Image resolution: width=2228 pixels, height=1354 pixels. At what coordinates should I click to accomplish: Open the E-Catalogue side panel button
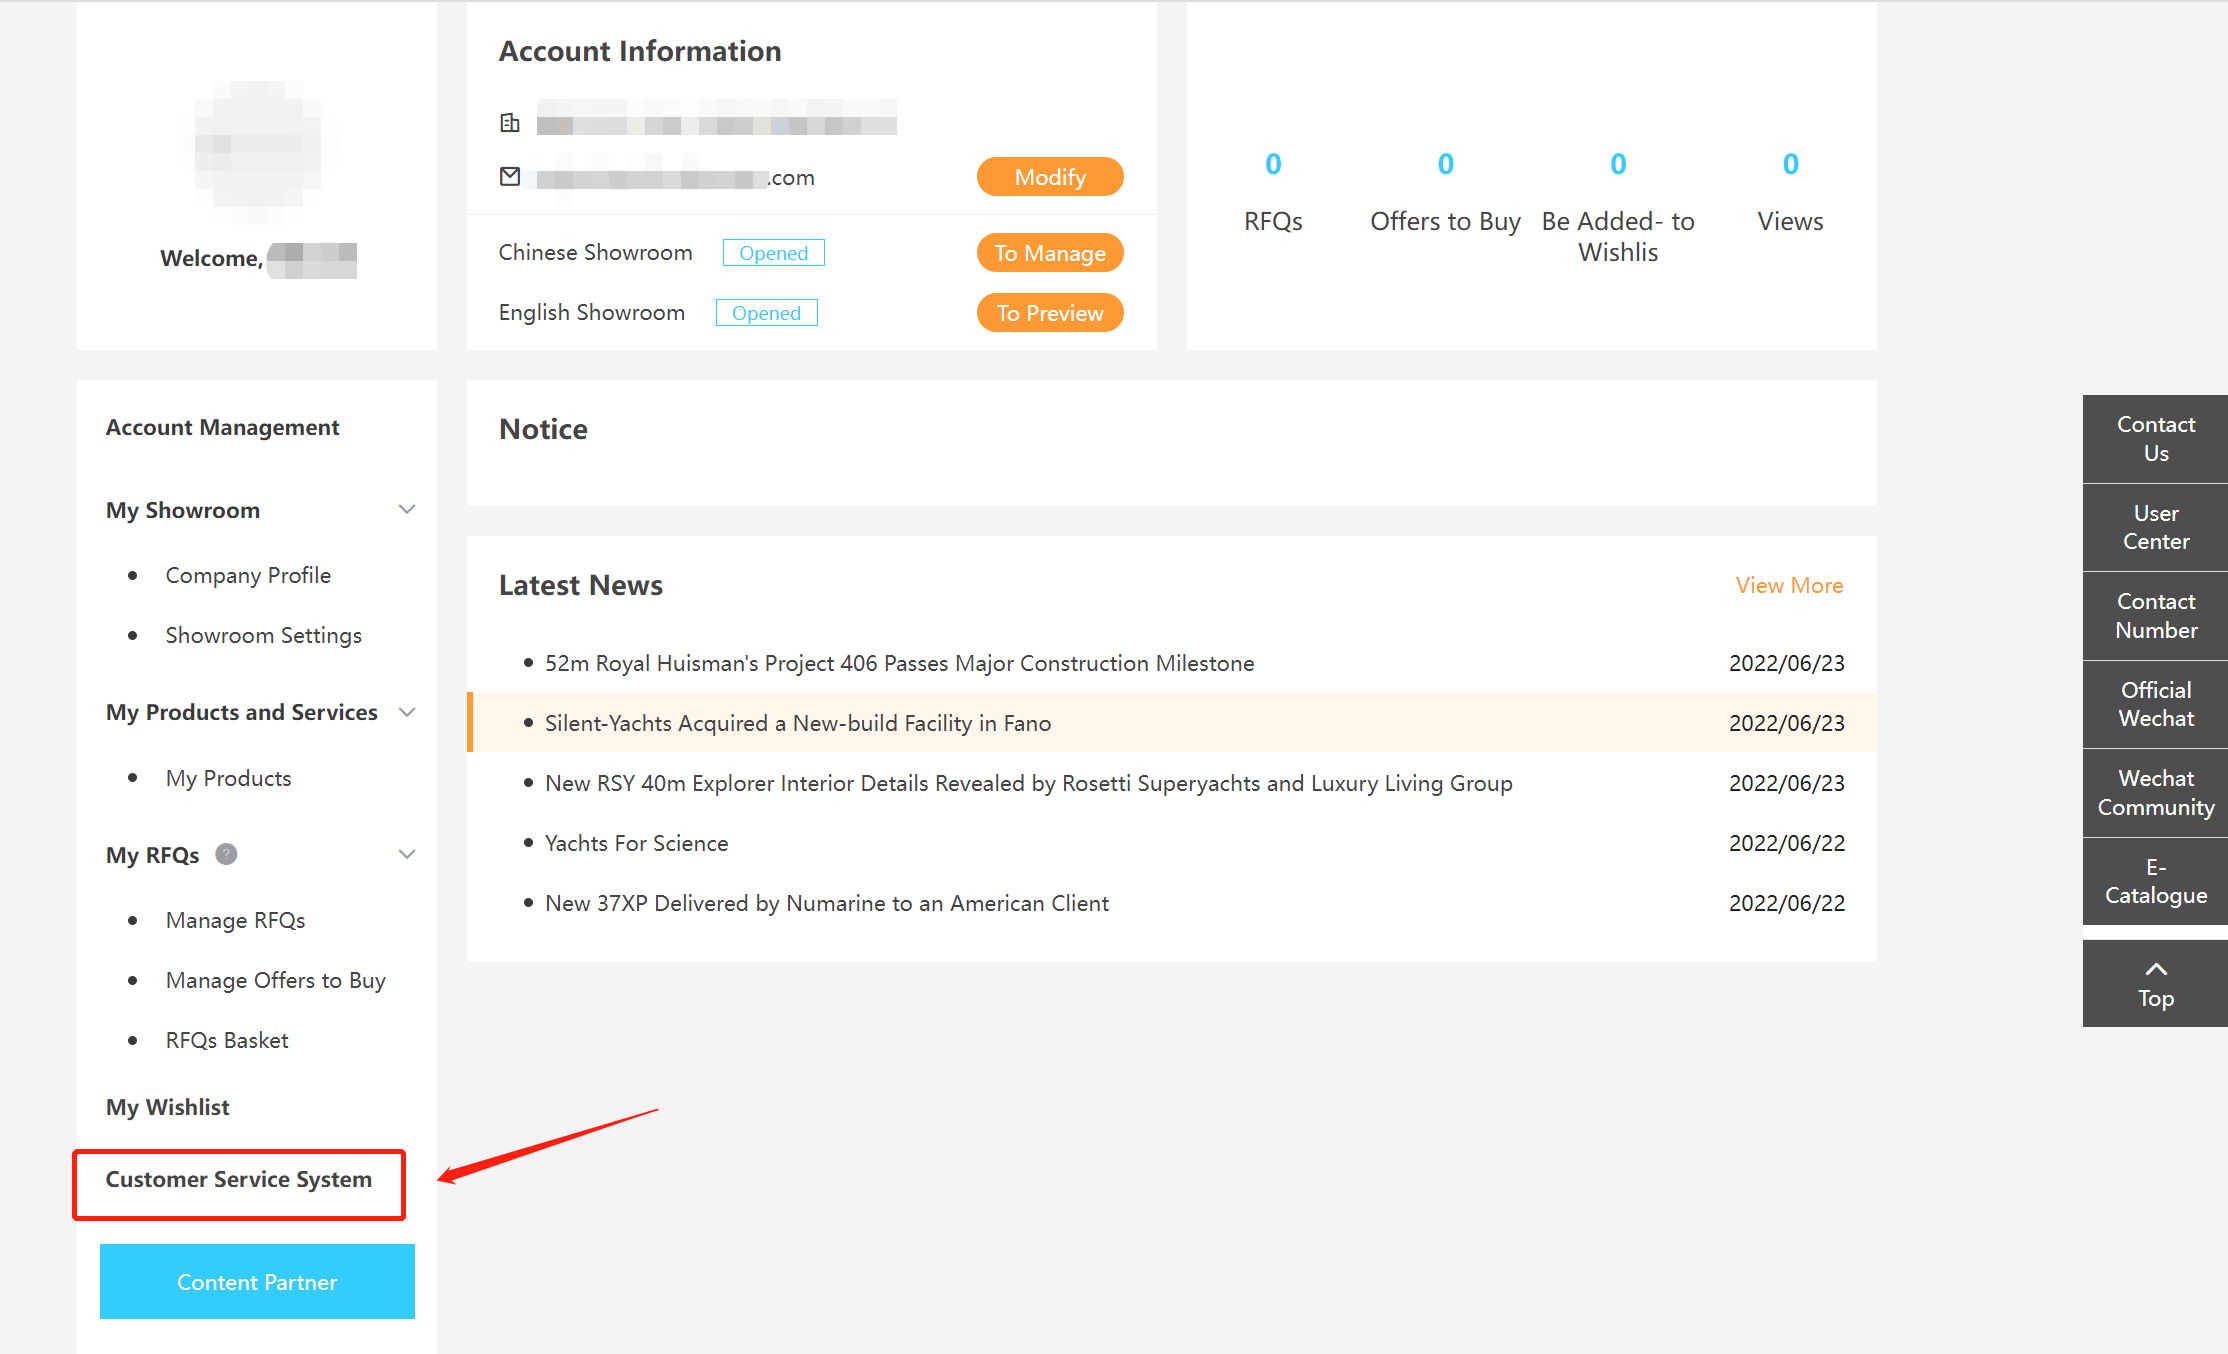(x=2155, y=881)
